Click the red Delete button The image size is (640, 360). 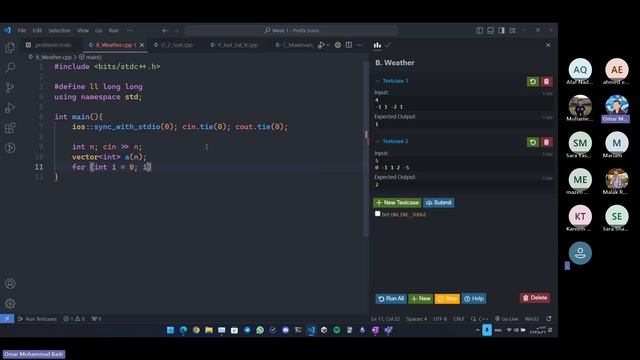tap(535, 298)
